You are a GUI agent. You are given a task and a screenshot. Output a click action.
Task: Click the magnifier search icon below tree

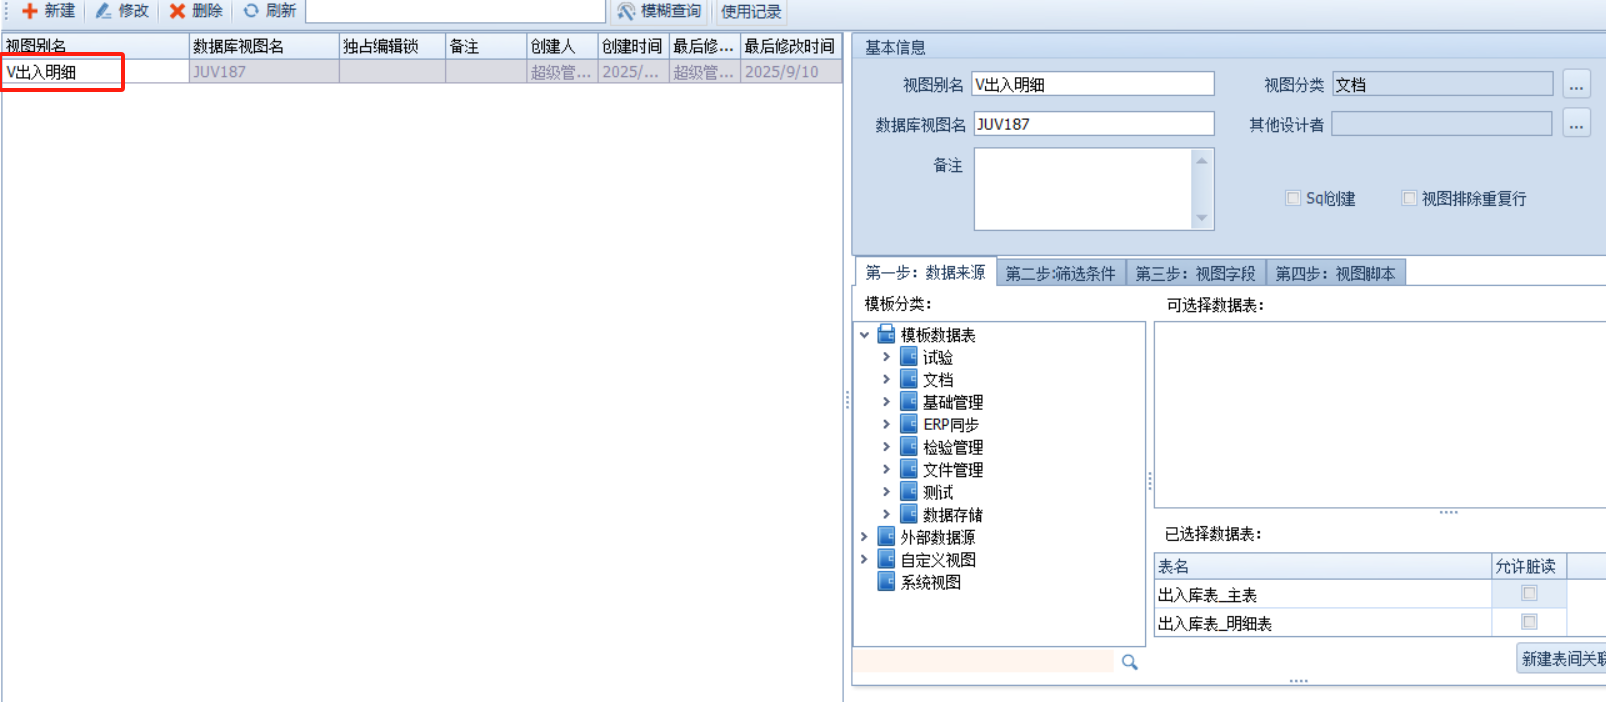click(x=1129, y=662)
